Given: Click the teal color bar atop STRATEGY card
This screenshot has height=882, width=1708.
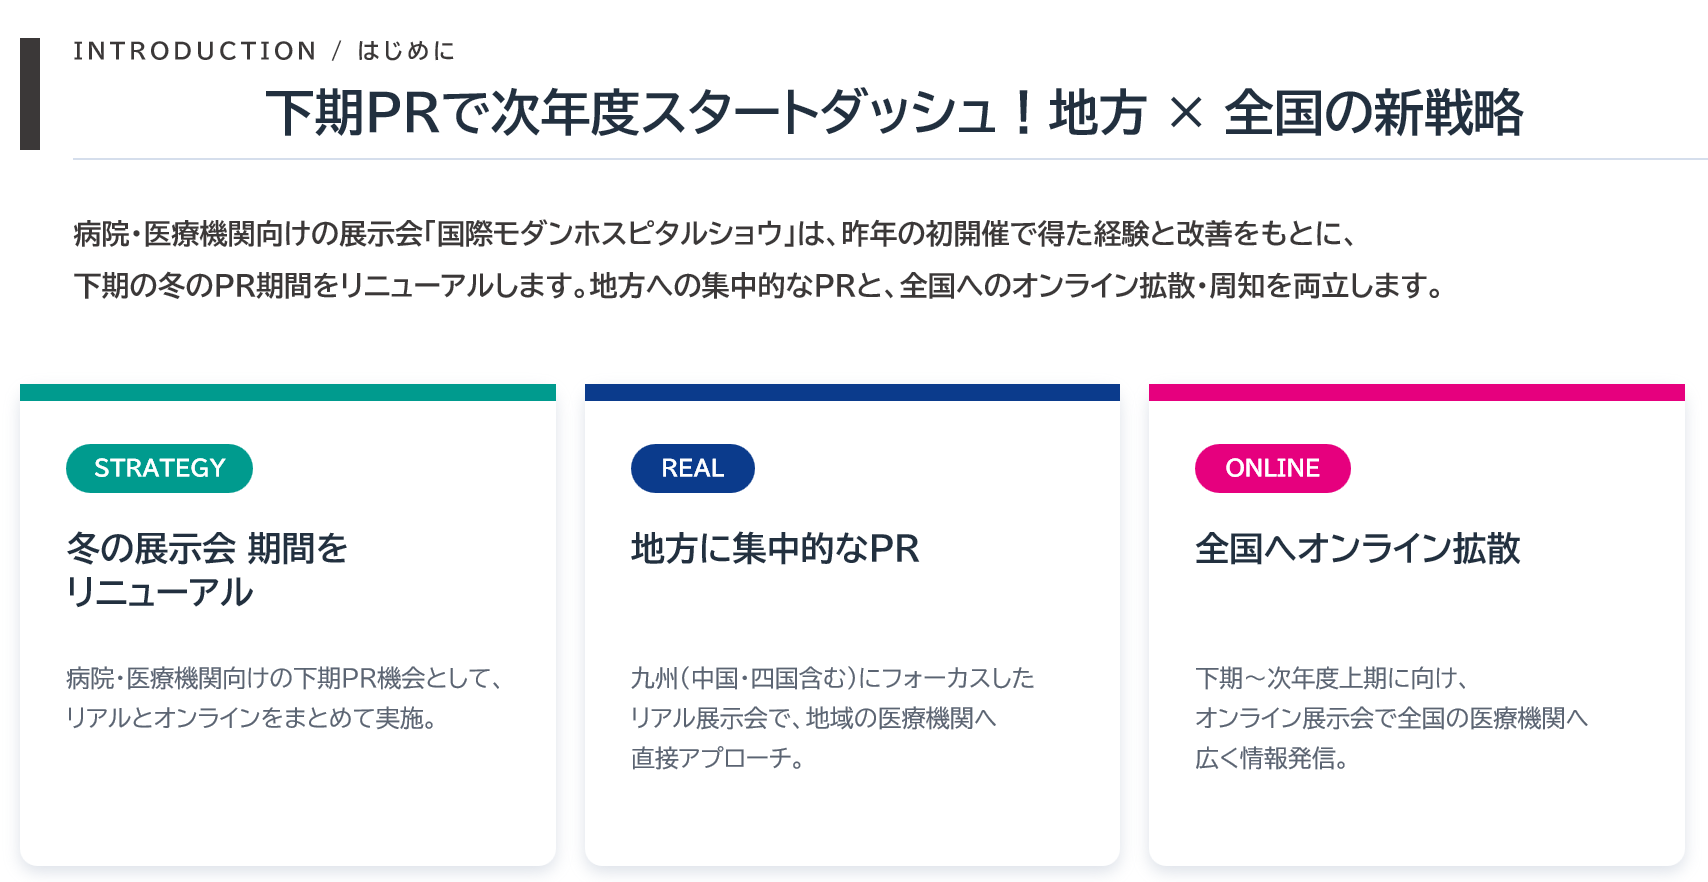Looking at the screenshot, I should (288, 392).
